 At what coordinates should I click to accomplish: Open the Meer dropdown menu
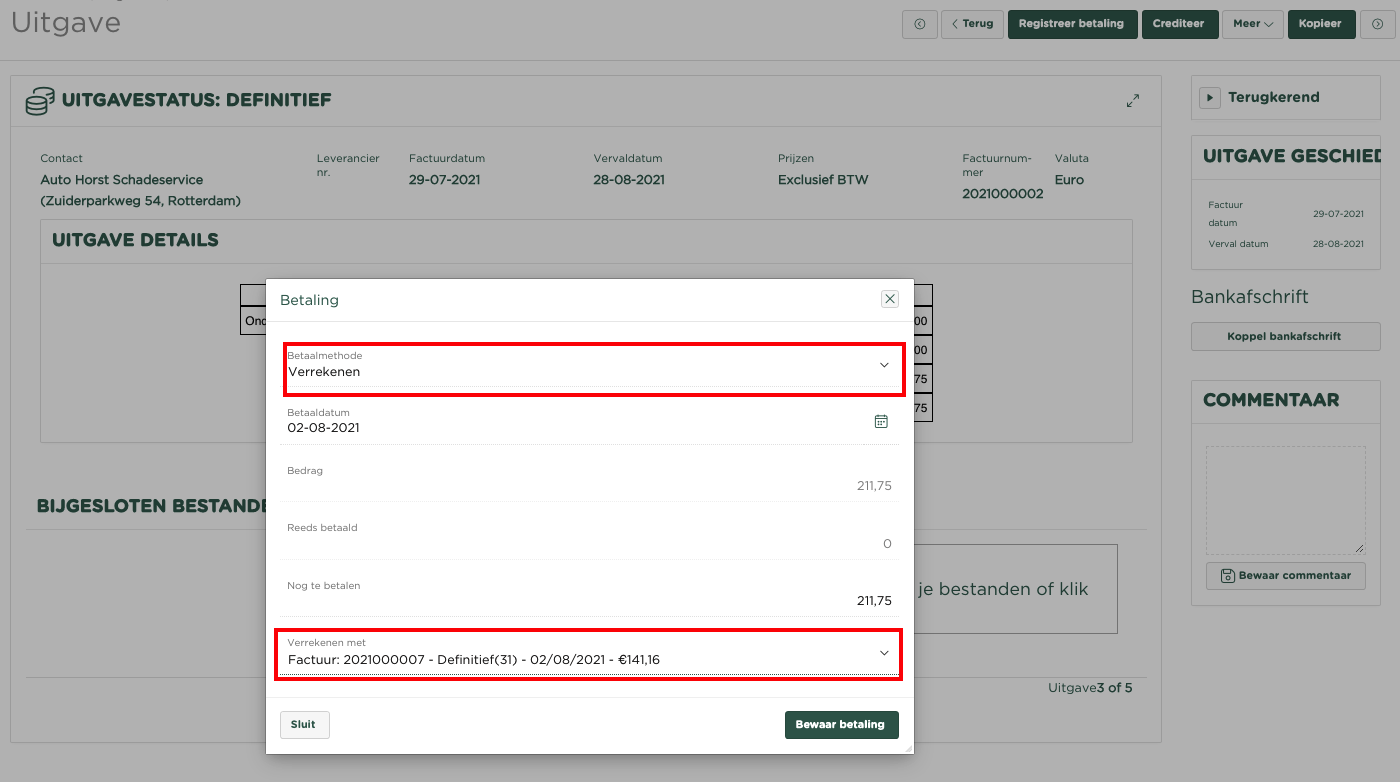coord(1252,24)
